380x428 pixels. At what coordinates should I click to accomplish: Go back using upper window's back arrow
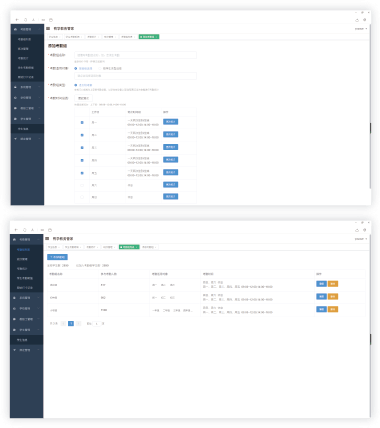point(17,20)
